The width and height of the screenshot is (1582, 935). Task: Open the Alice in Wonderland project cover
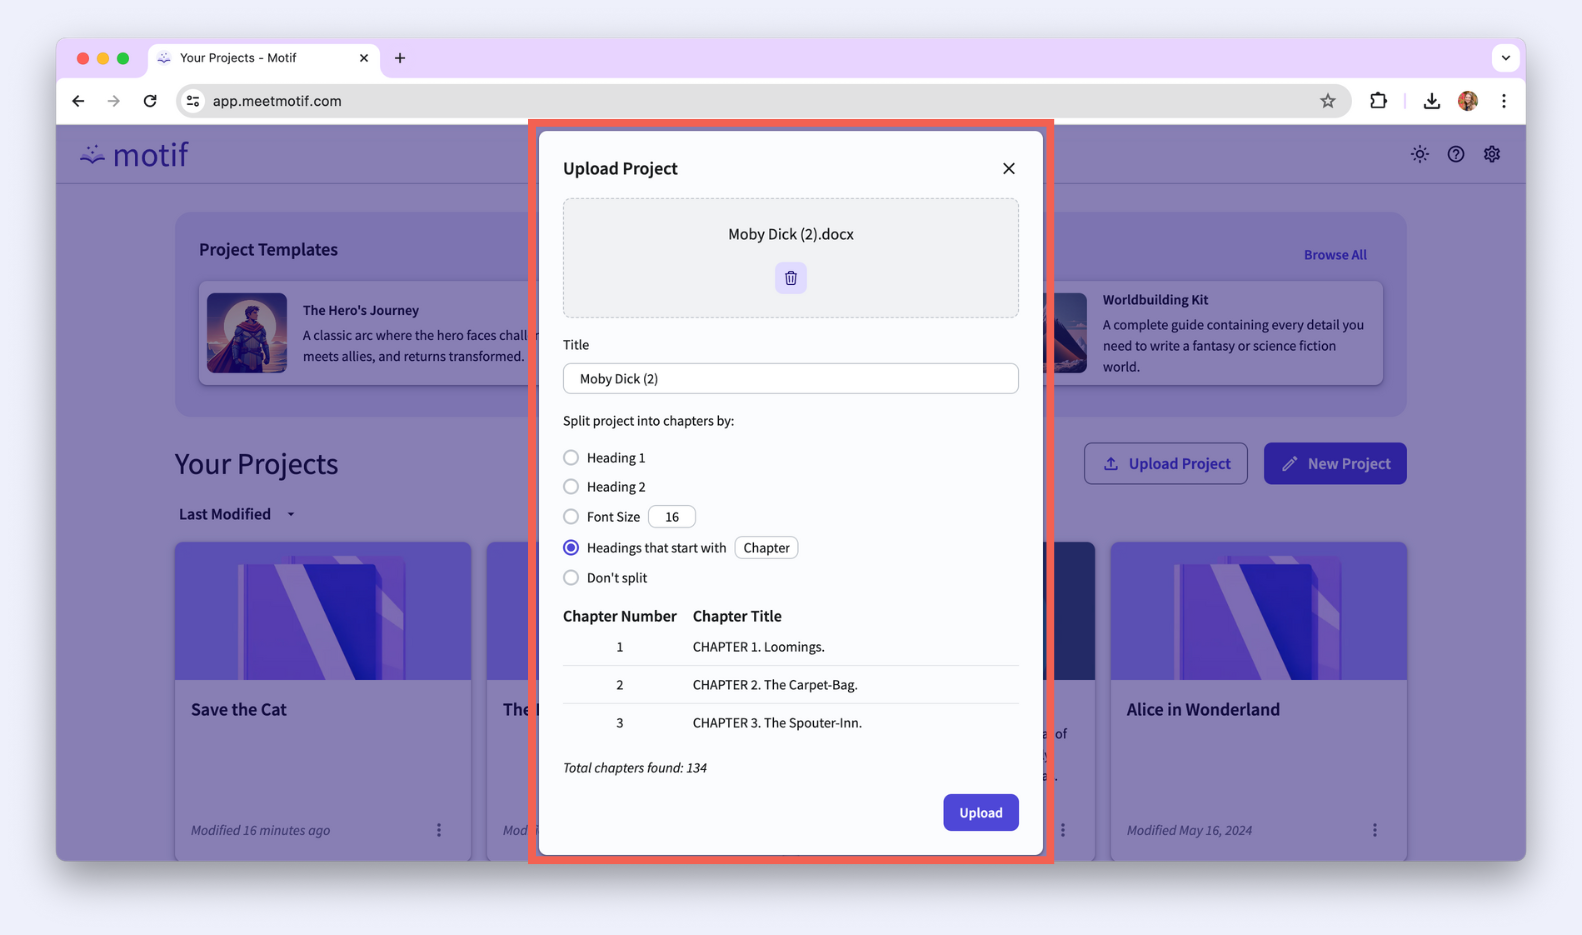[x=1258, y=611]
